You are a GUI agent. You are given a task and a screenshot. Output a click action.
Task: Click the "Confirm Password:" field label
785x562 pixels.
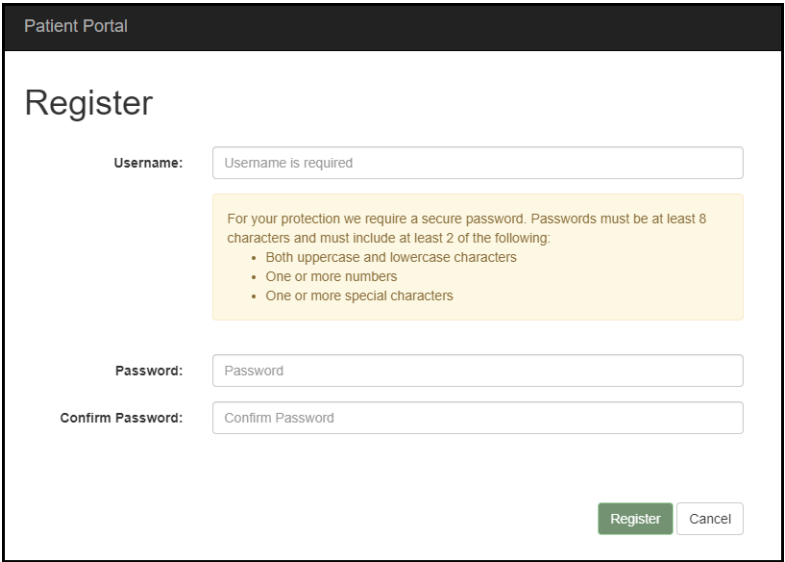(x=121, y=418)
